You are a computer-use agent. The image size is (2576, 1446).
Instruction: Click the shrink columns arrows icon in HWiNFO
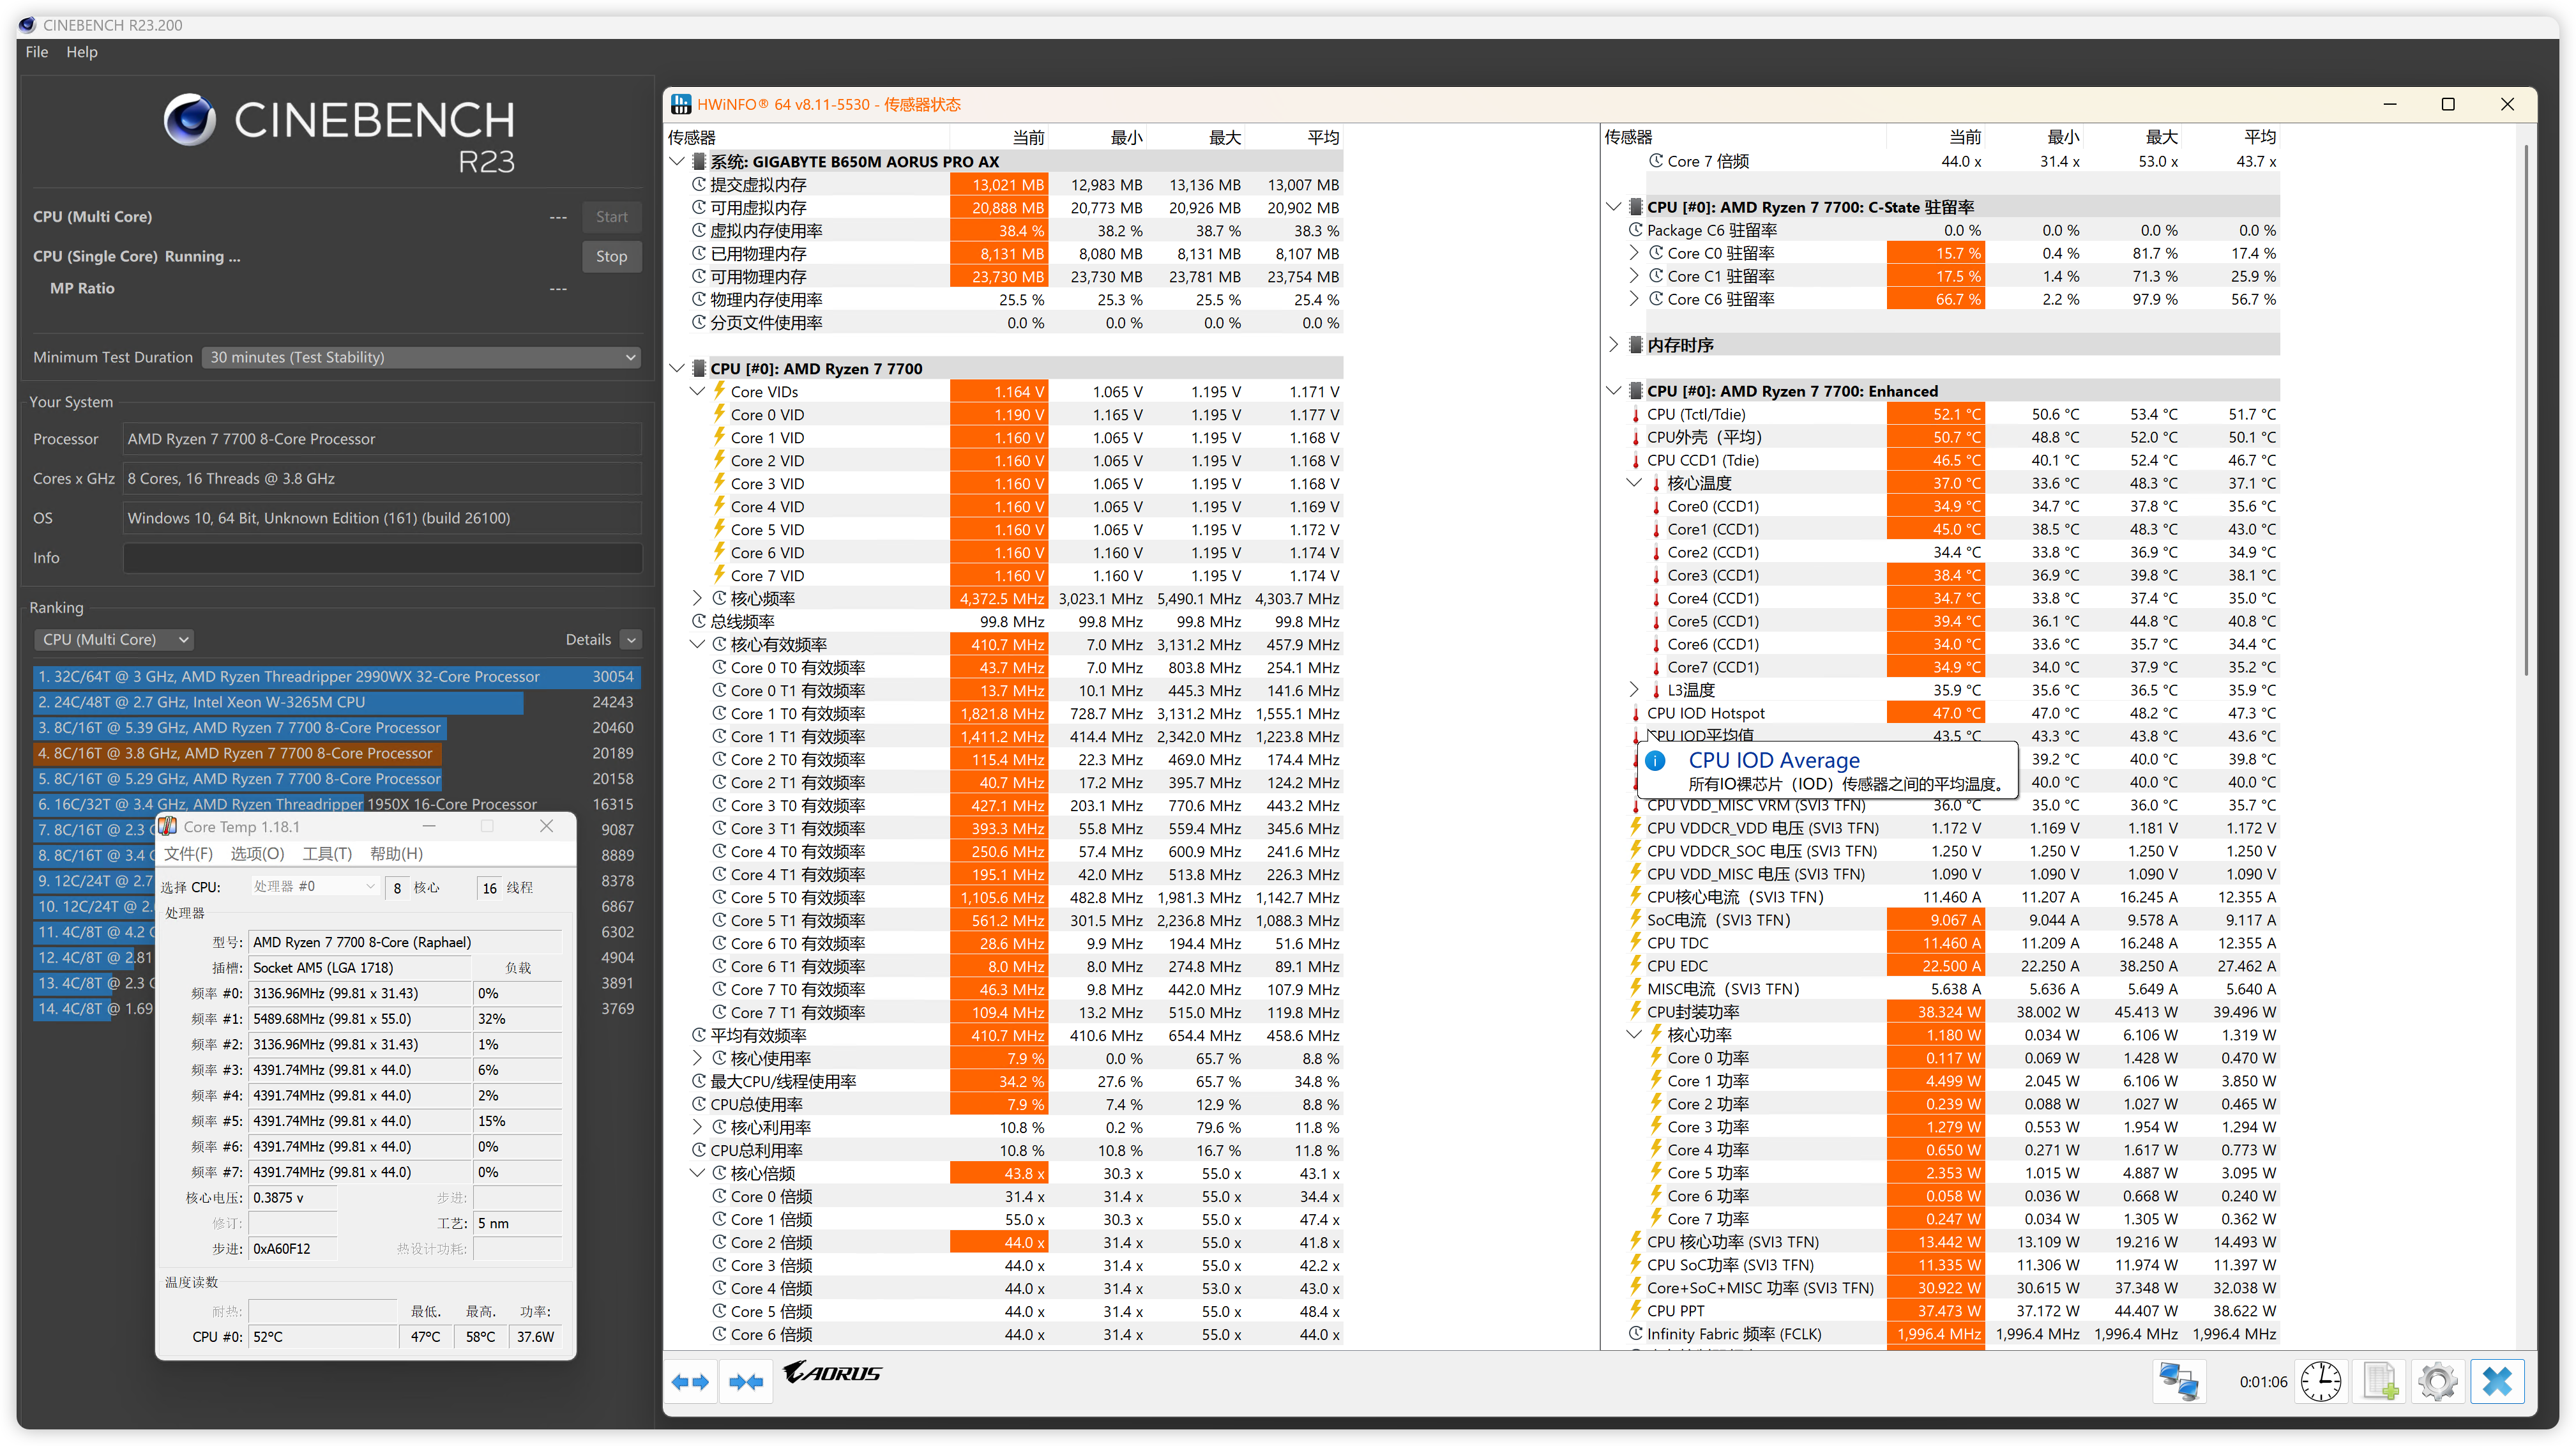pyautogui.click(x=746, y=1382)
